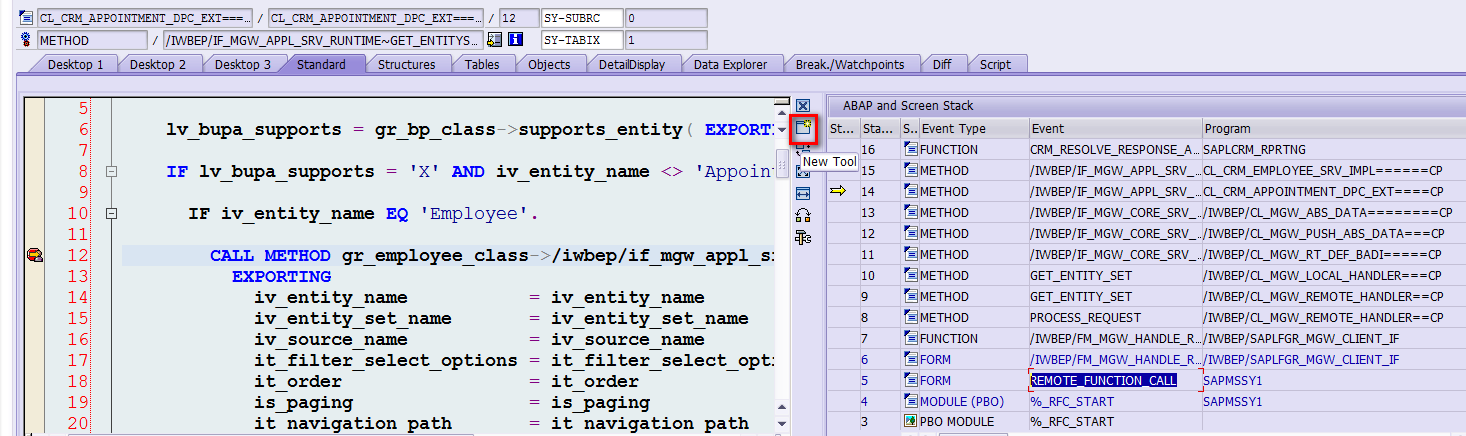Click the Program column header
Screen dimensions: 1466x436
coord(1332,128)
